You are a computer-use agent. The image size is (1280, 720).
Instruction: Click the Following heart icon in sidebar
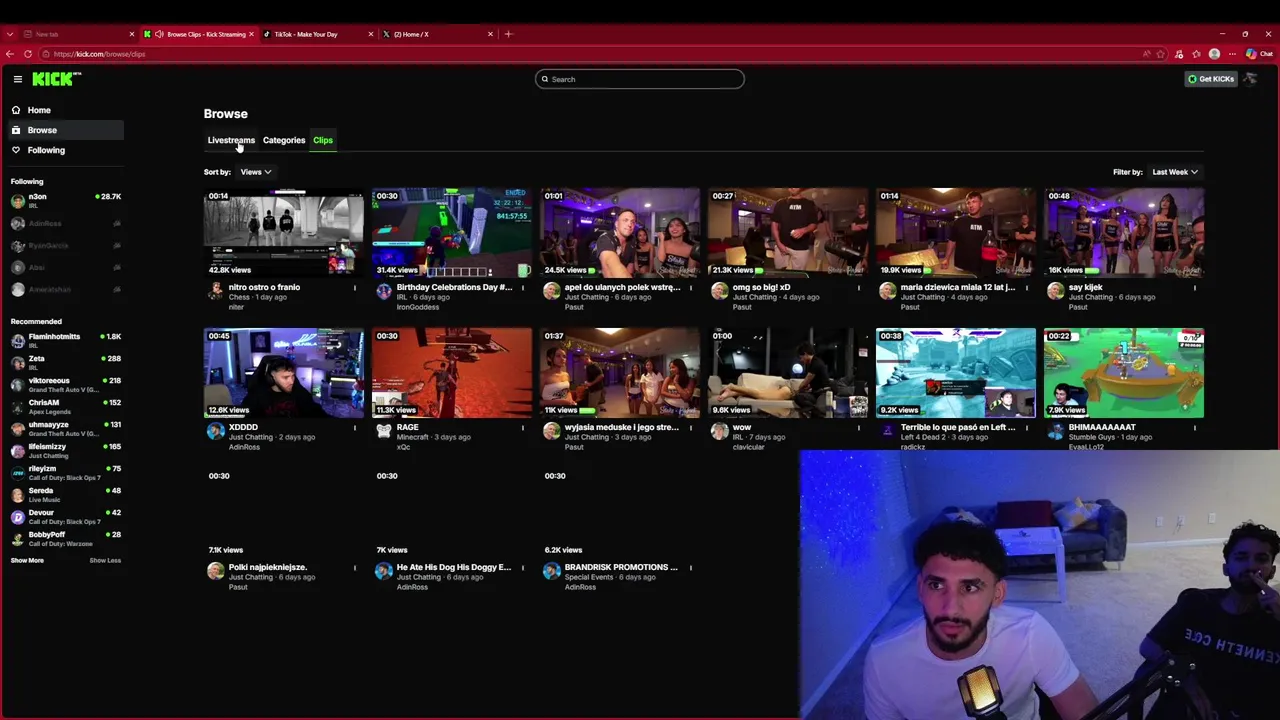point(16,150)
